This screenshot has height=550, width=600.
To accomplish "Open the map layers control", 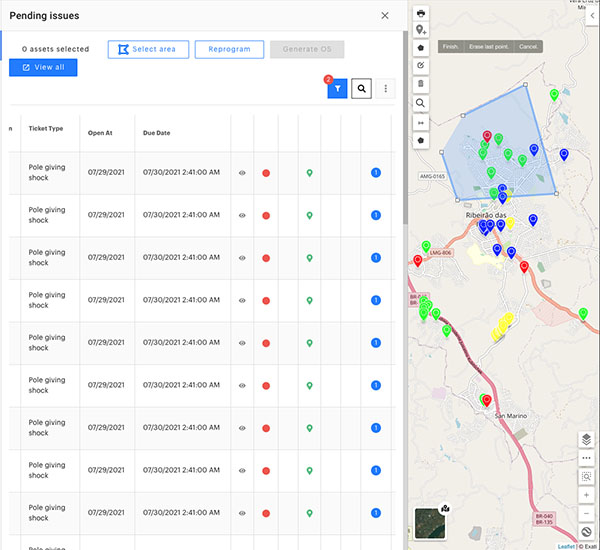I will coord(586,439).
